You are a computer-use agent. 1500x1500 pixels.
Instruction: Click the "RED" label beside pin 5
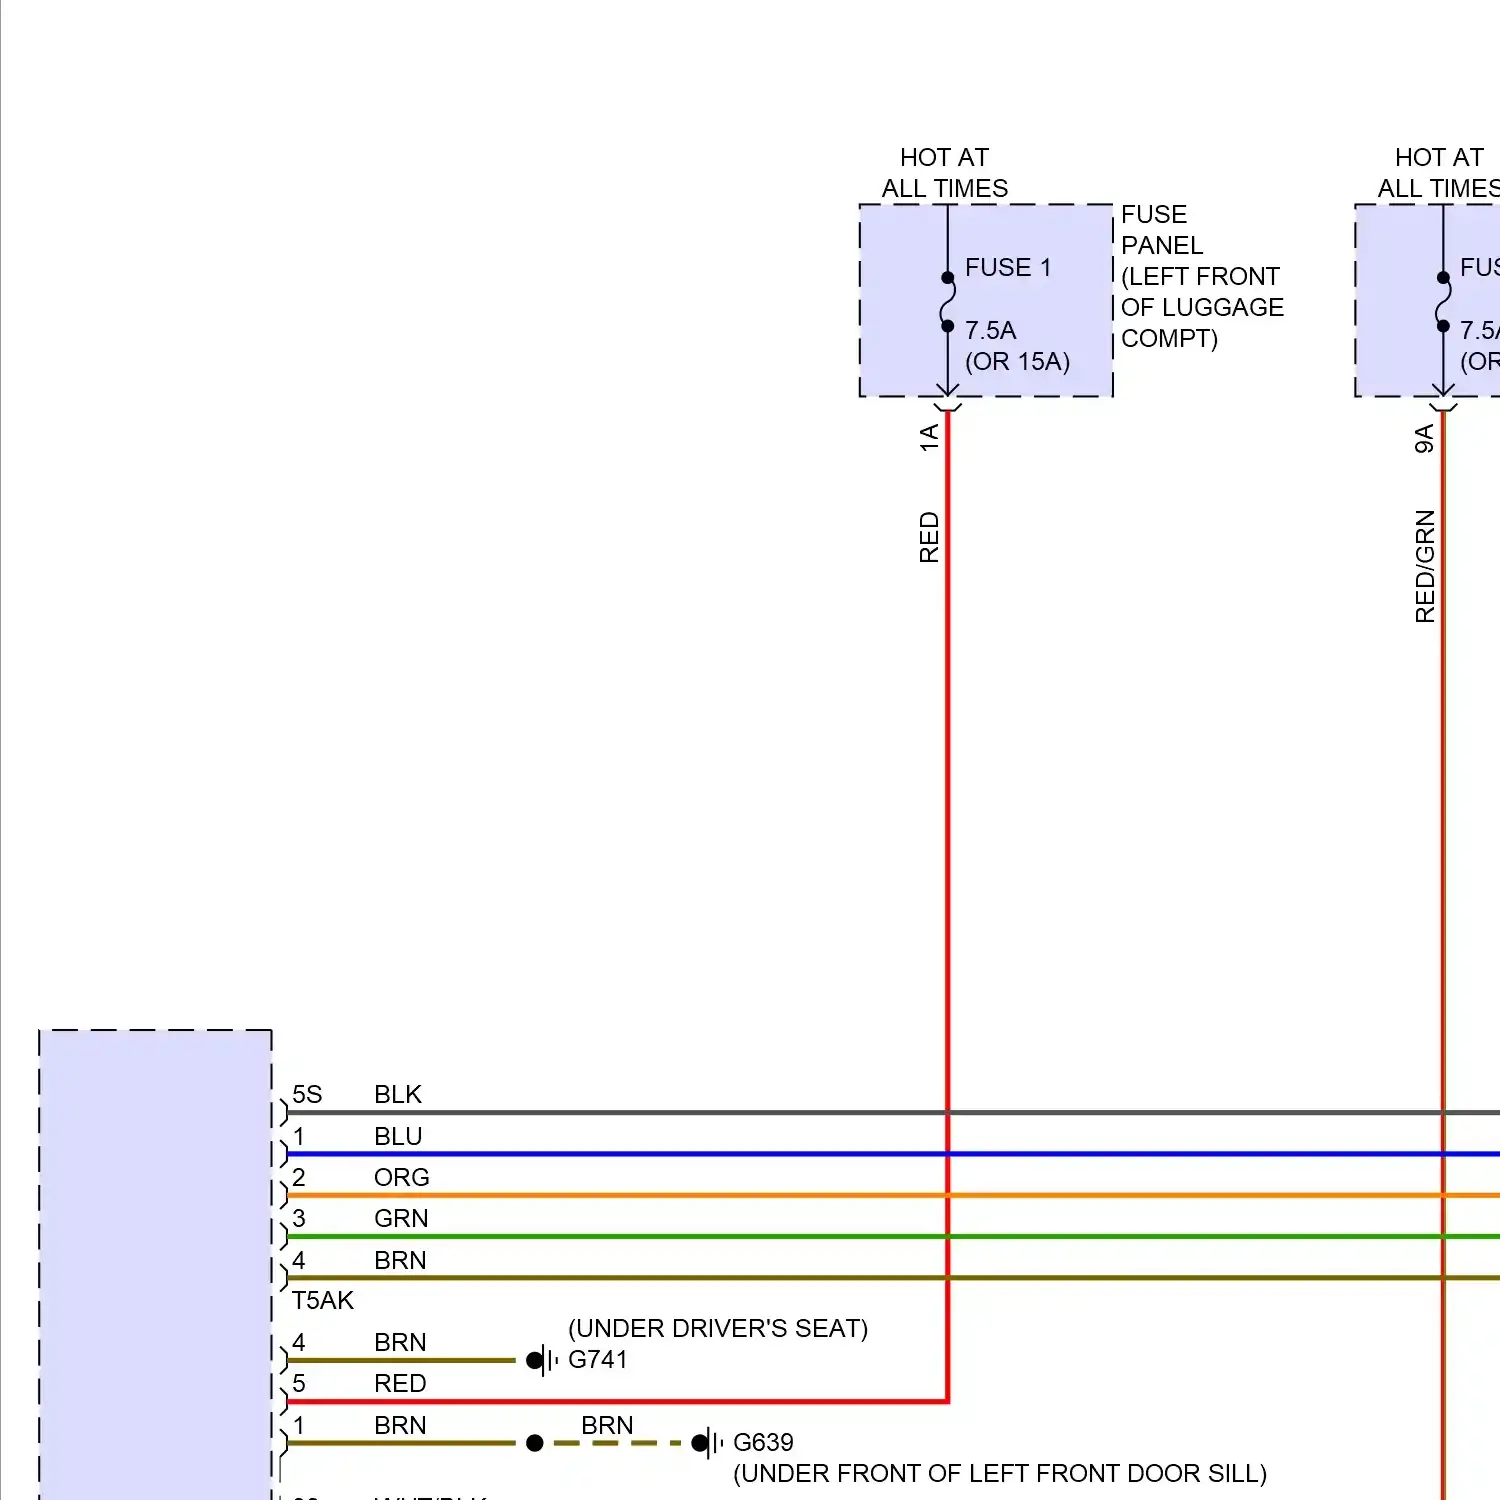[400, 1383]
